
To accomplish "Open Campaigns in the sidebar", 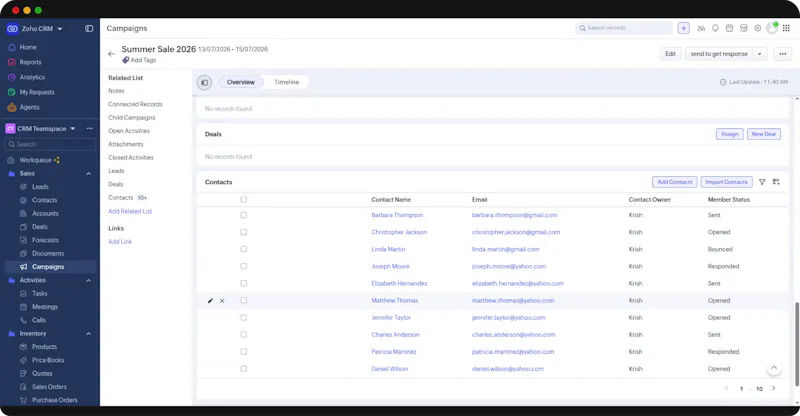I will coord(48,267).
